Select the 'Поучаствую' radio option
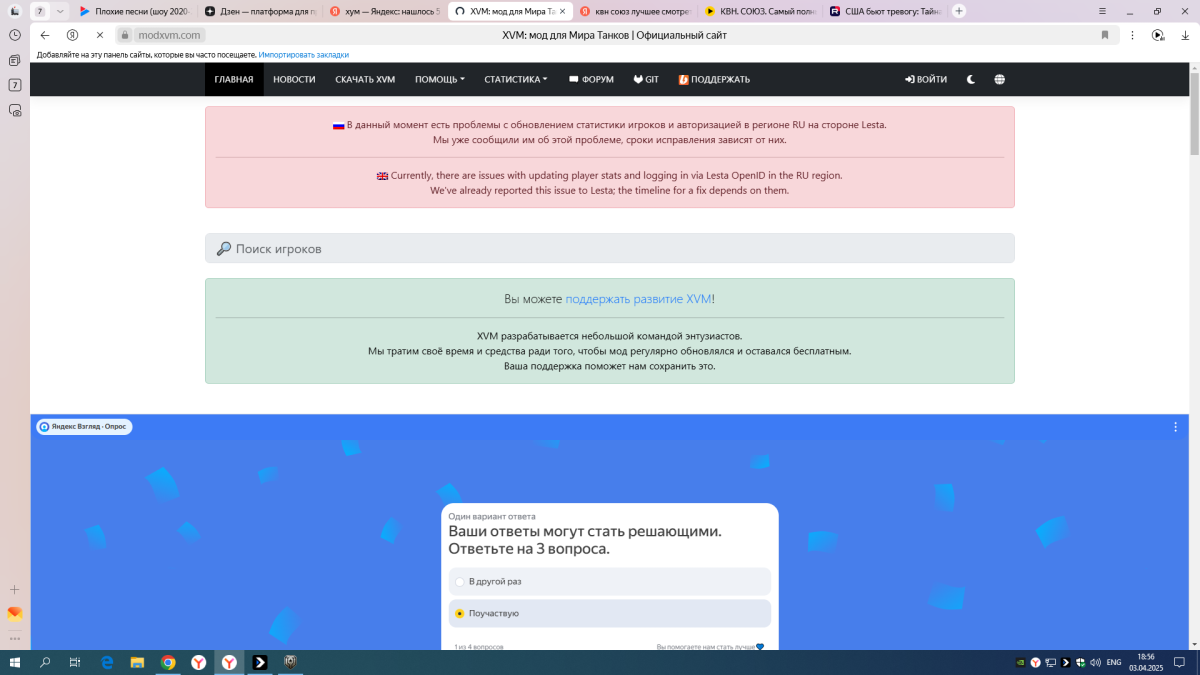 [x=610, y=613]
